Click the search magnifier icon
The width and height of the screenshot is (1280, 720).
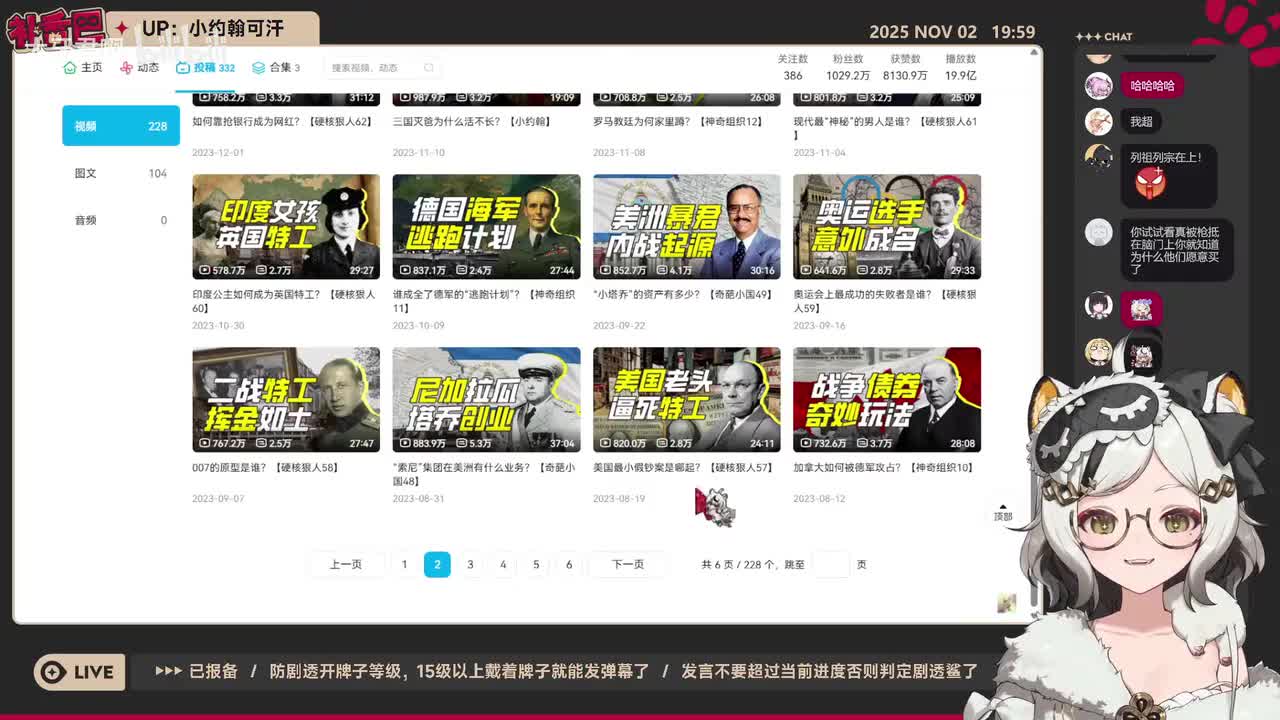click(x=429, y=68)
